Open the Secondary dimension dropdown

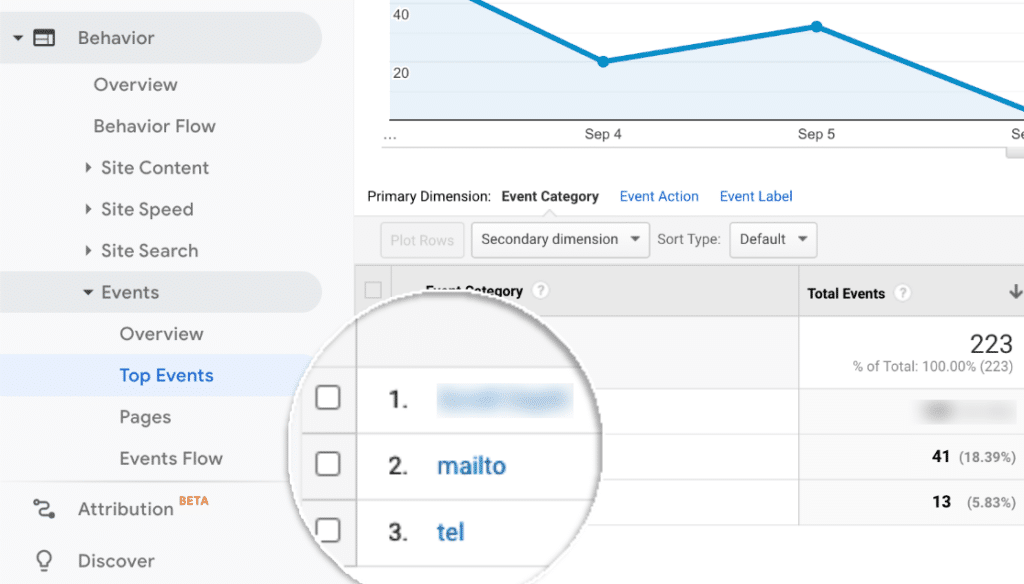click(x=559, y=240)
